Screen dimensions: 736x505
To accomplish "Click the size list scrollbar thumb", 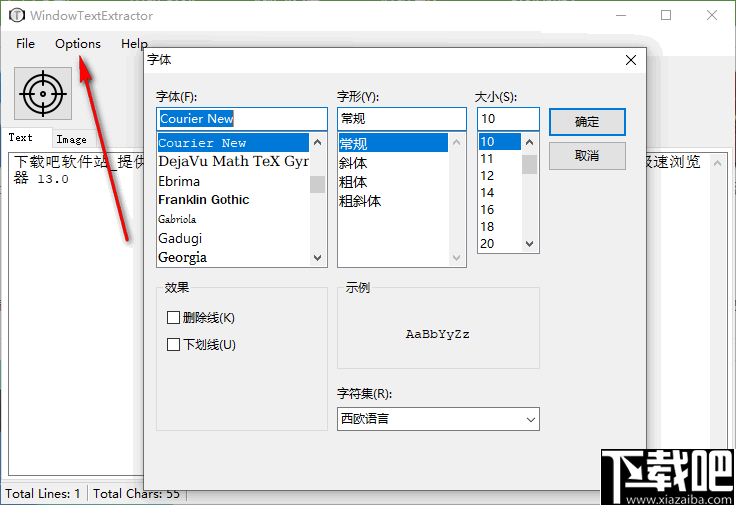I will click(530, 164).
